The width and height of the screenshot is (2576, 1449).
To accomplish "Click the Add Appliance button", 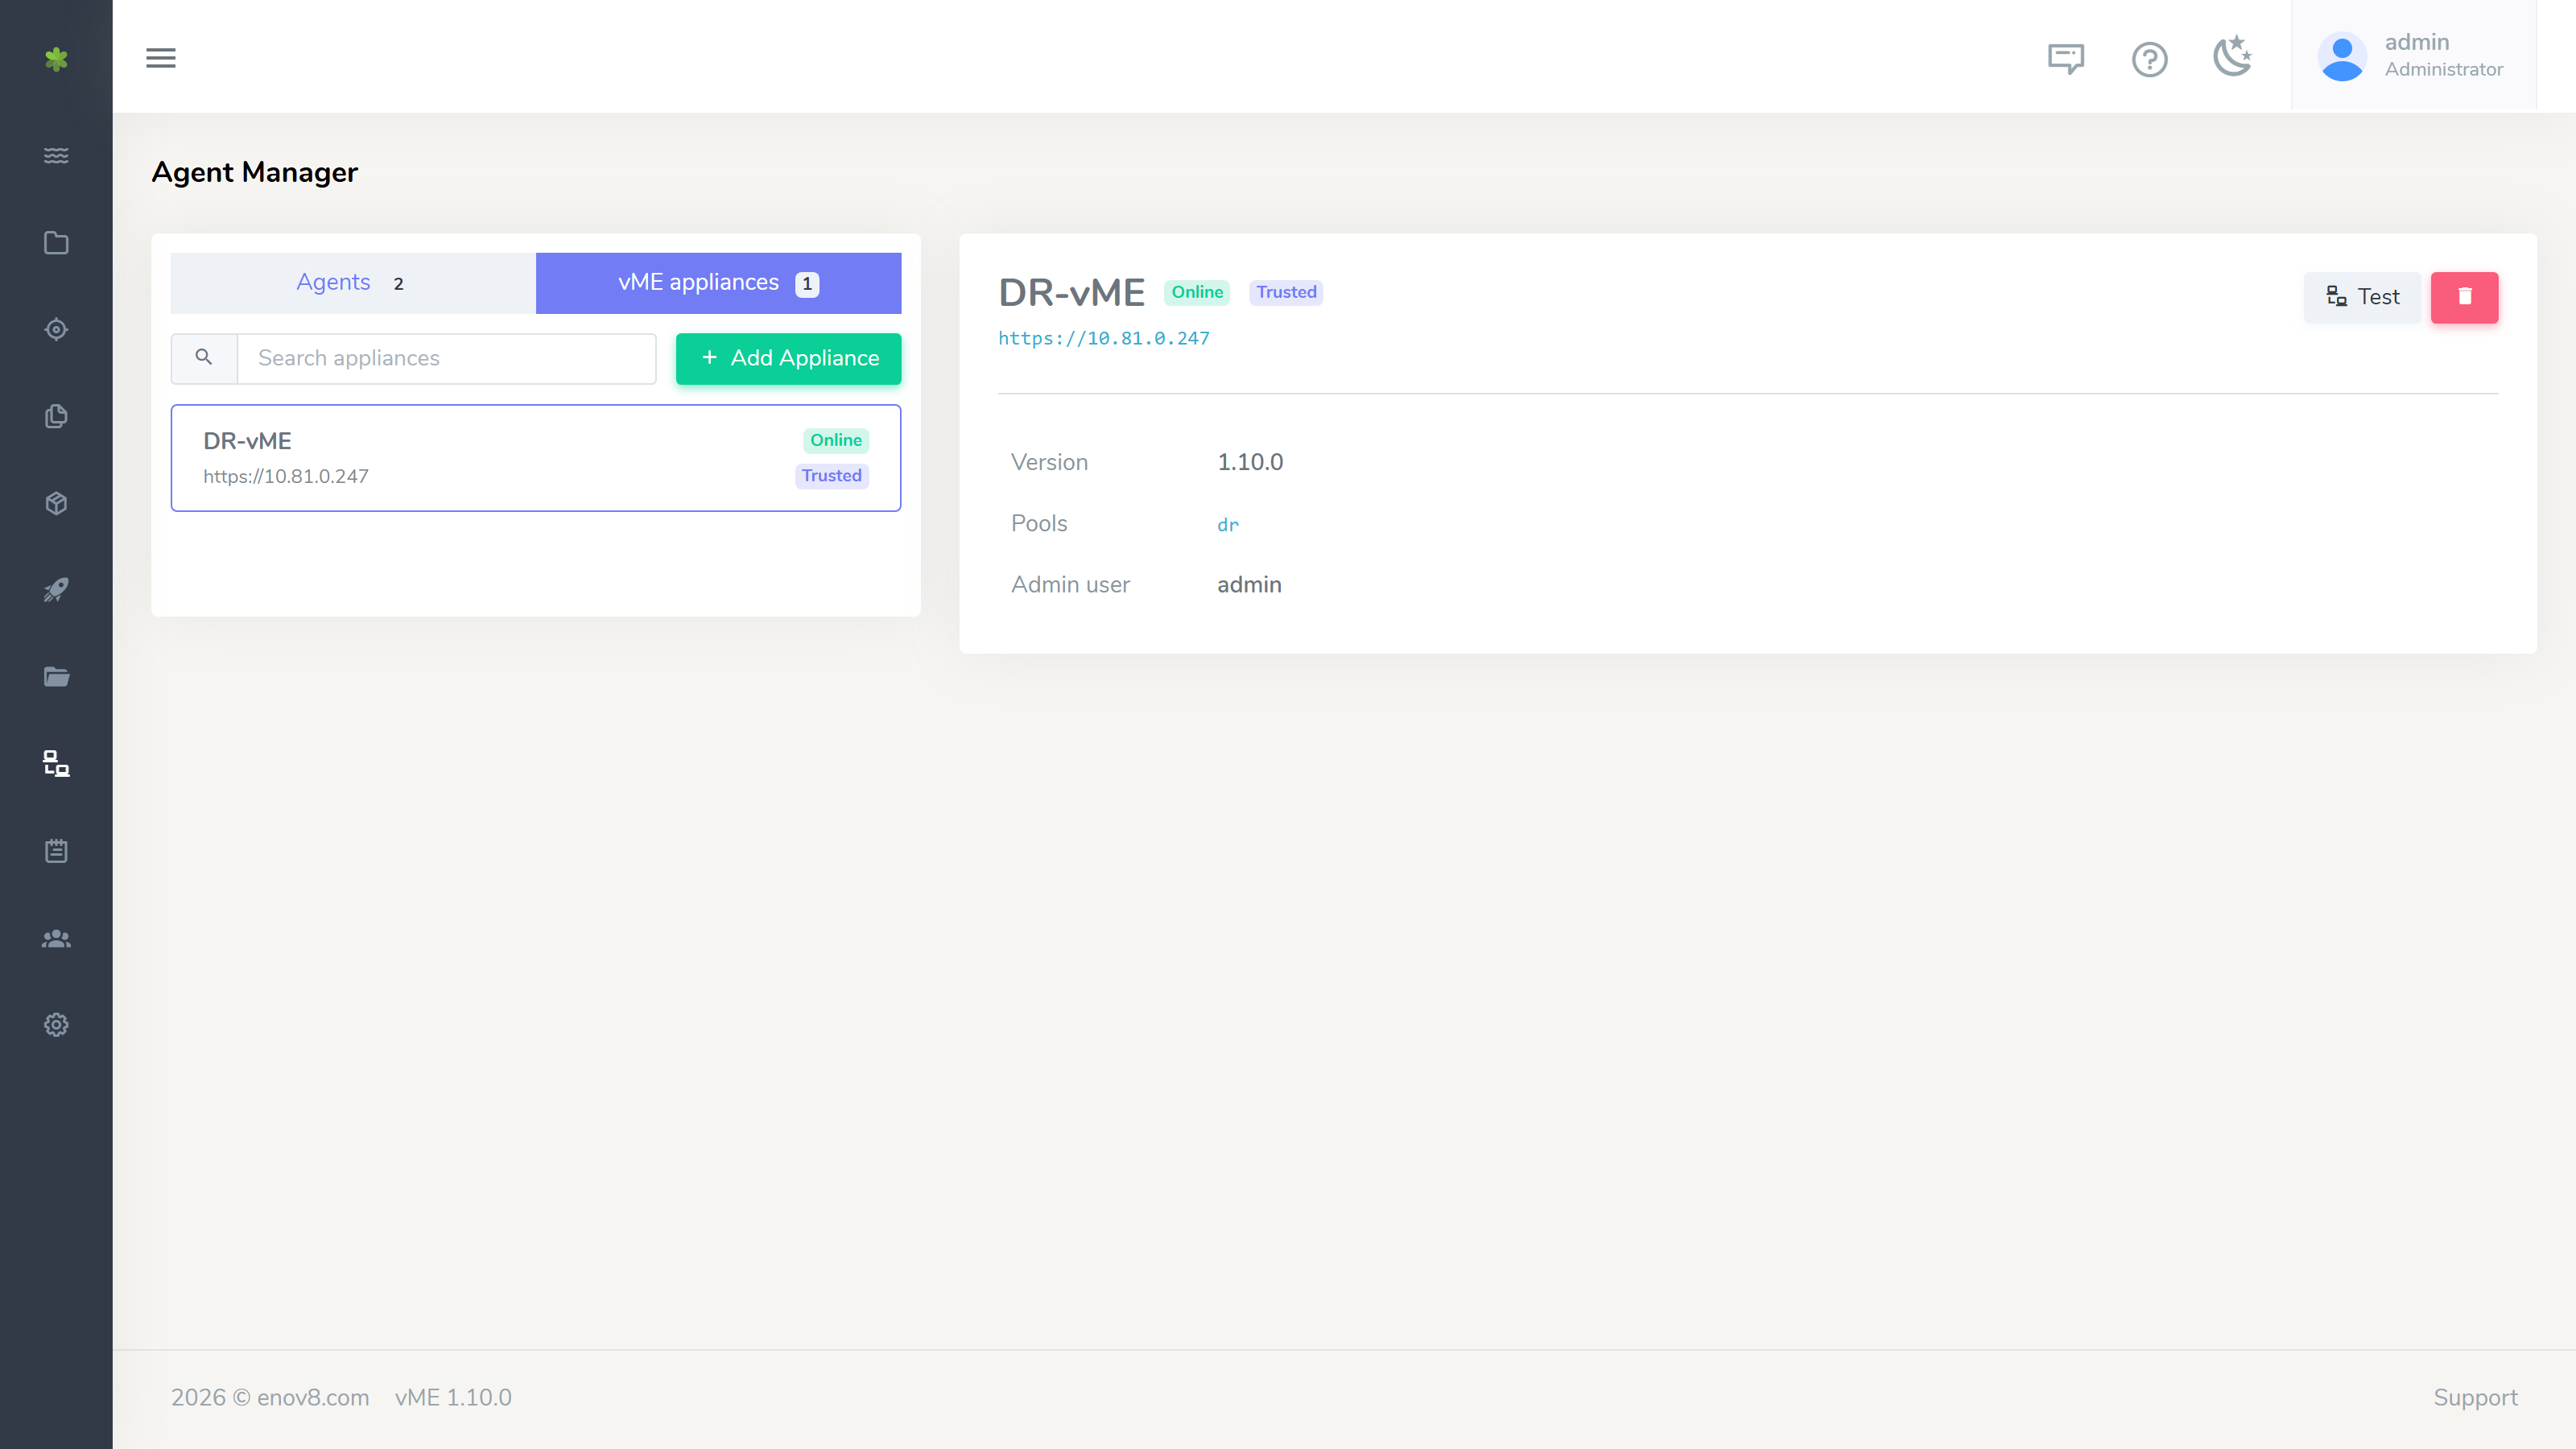I will coord(789,358).
